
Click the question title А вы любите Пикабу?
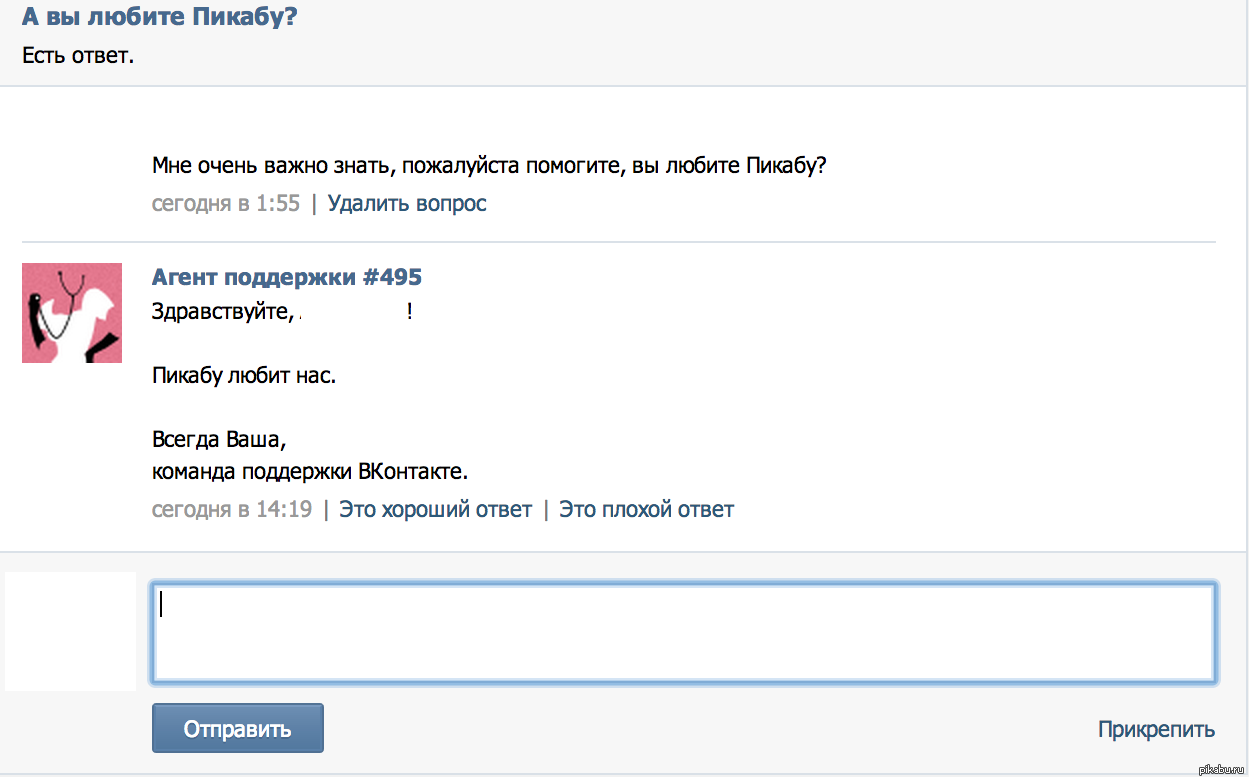click(x=160, y=17)
